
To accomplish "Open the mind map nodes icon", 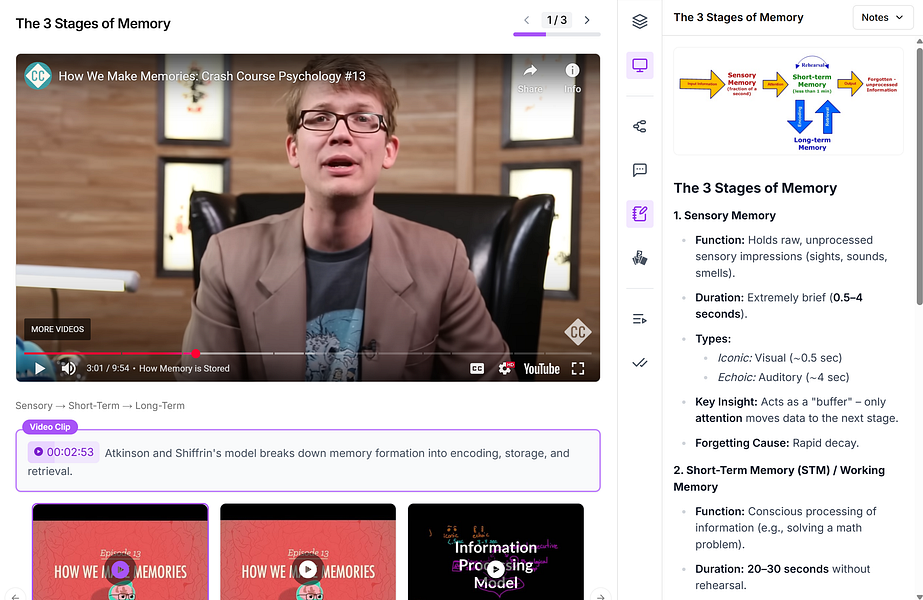I will tap(640, 126).
